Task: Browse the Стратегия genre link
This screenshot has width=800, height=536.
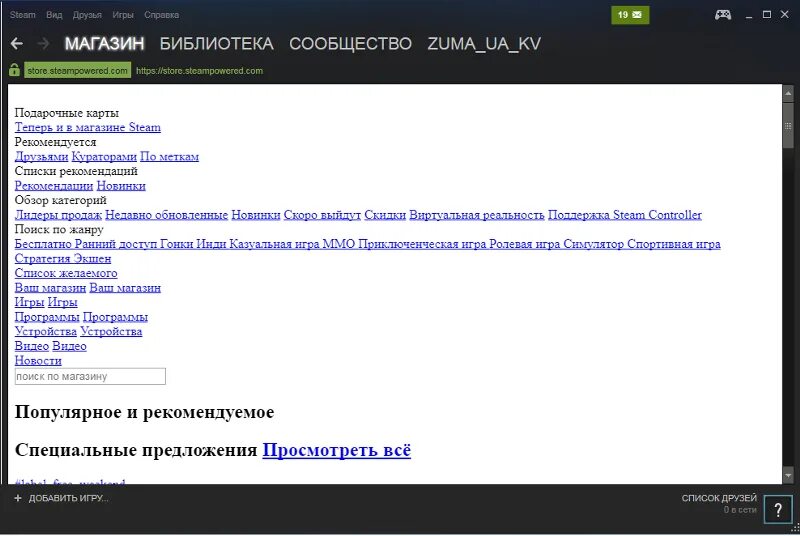Action: [x=42, y=259]
